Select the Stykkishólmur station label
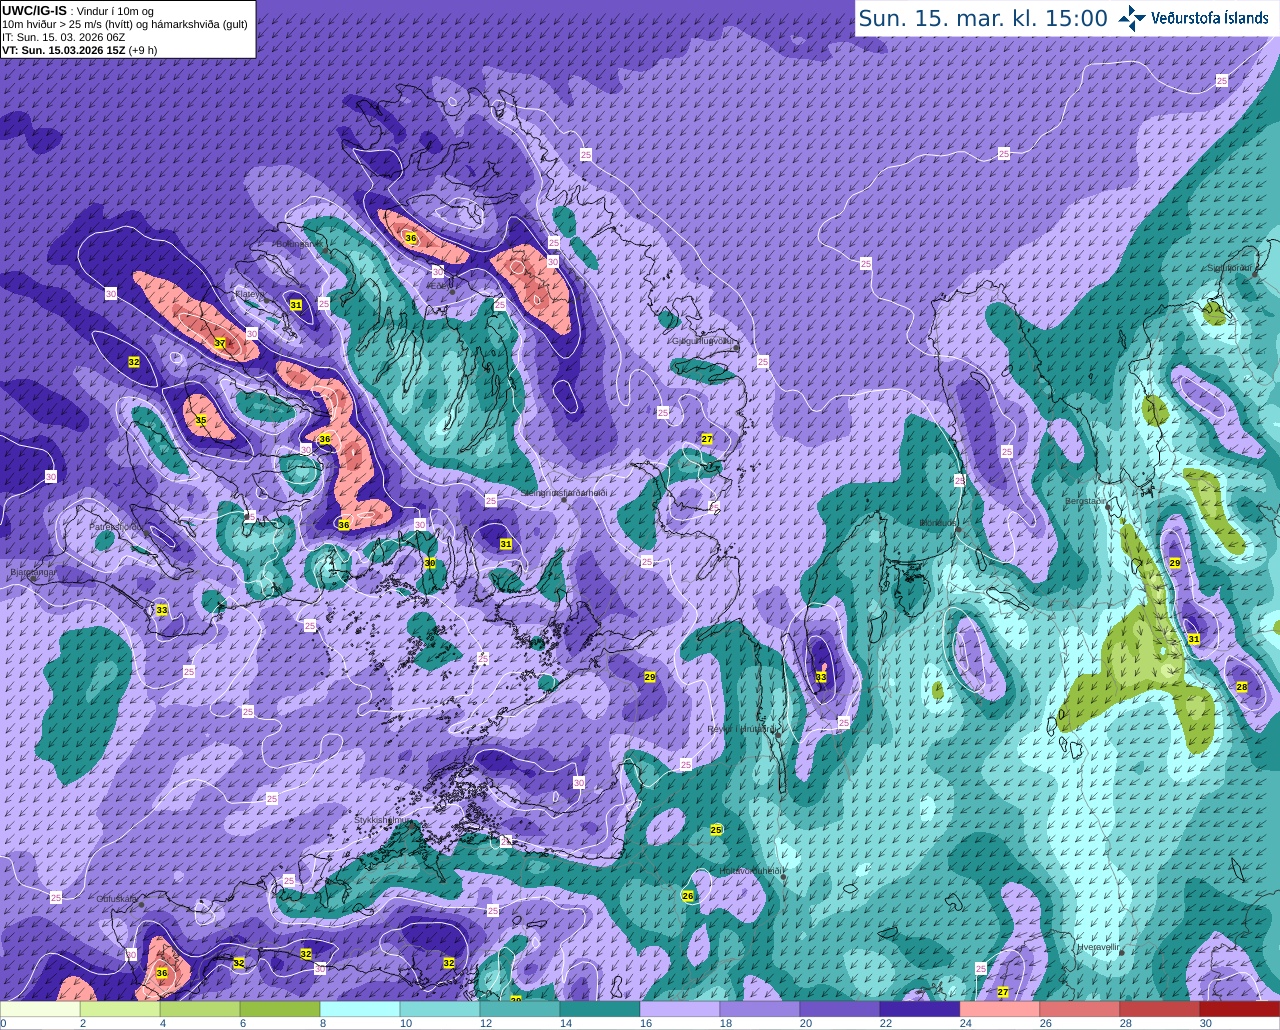Screen dimensions: 1280x1030 tap(382, 820)
